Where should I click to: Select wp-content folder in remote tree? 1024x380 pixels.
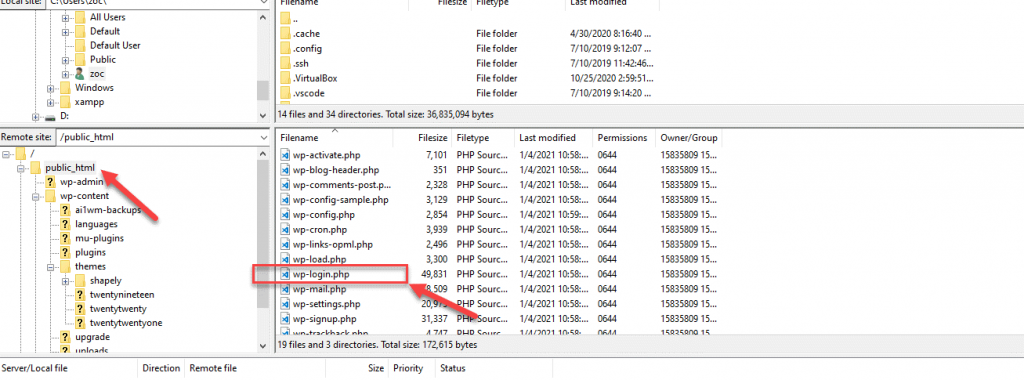coord(84,196)
